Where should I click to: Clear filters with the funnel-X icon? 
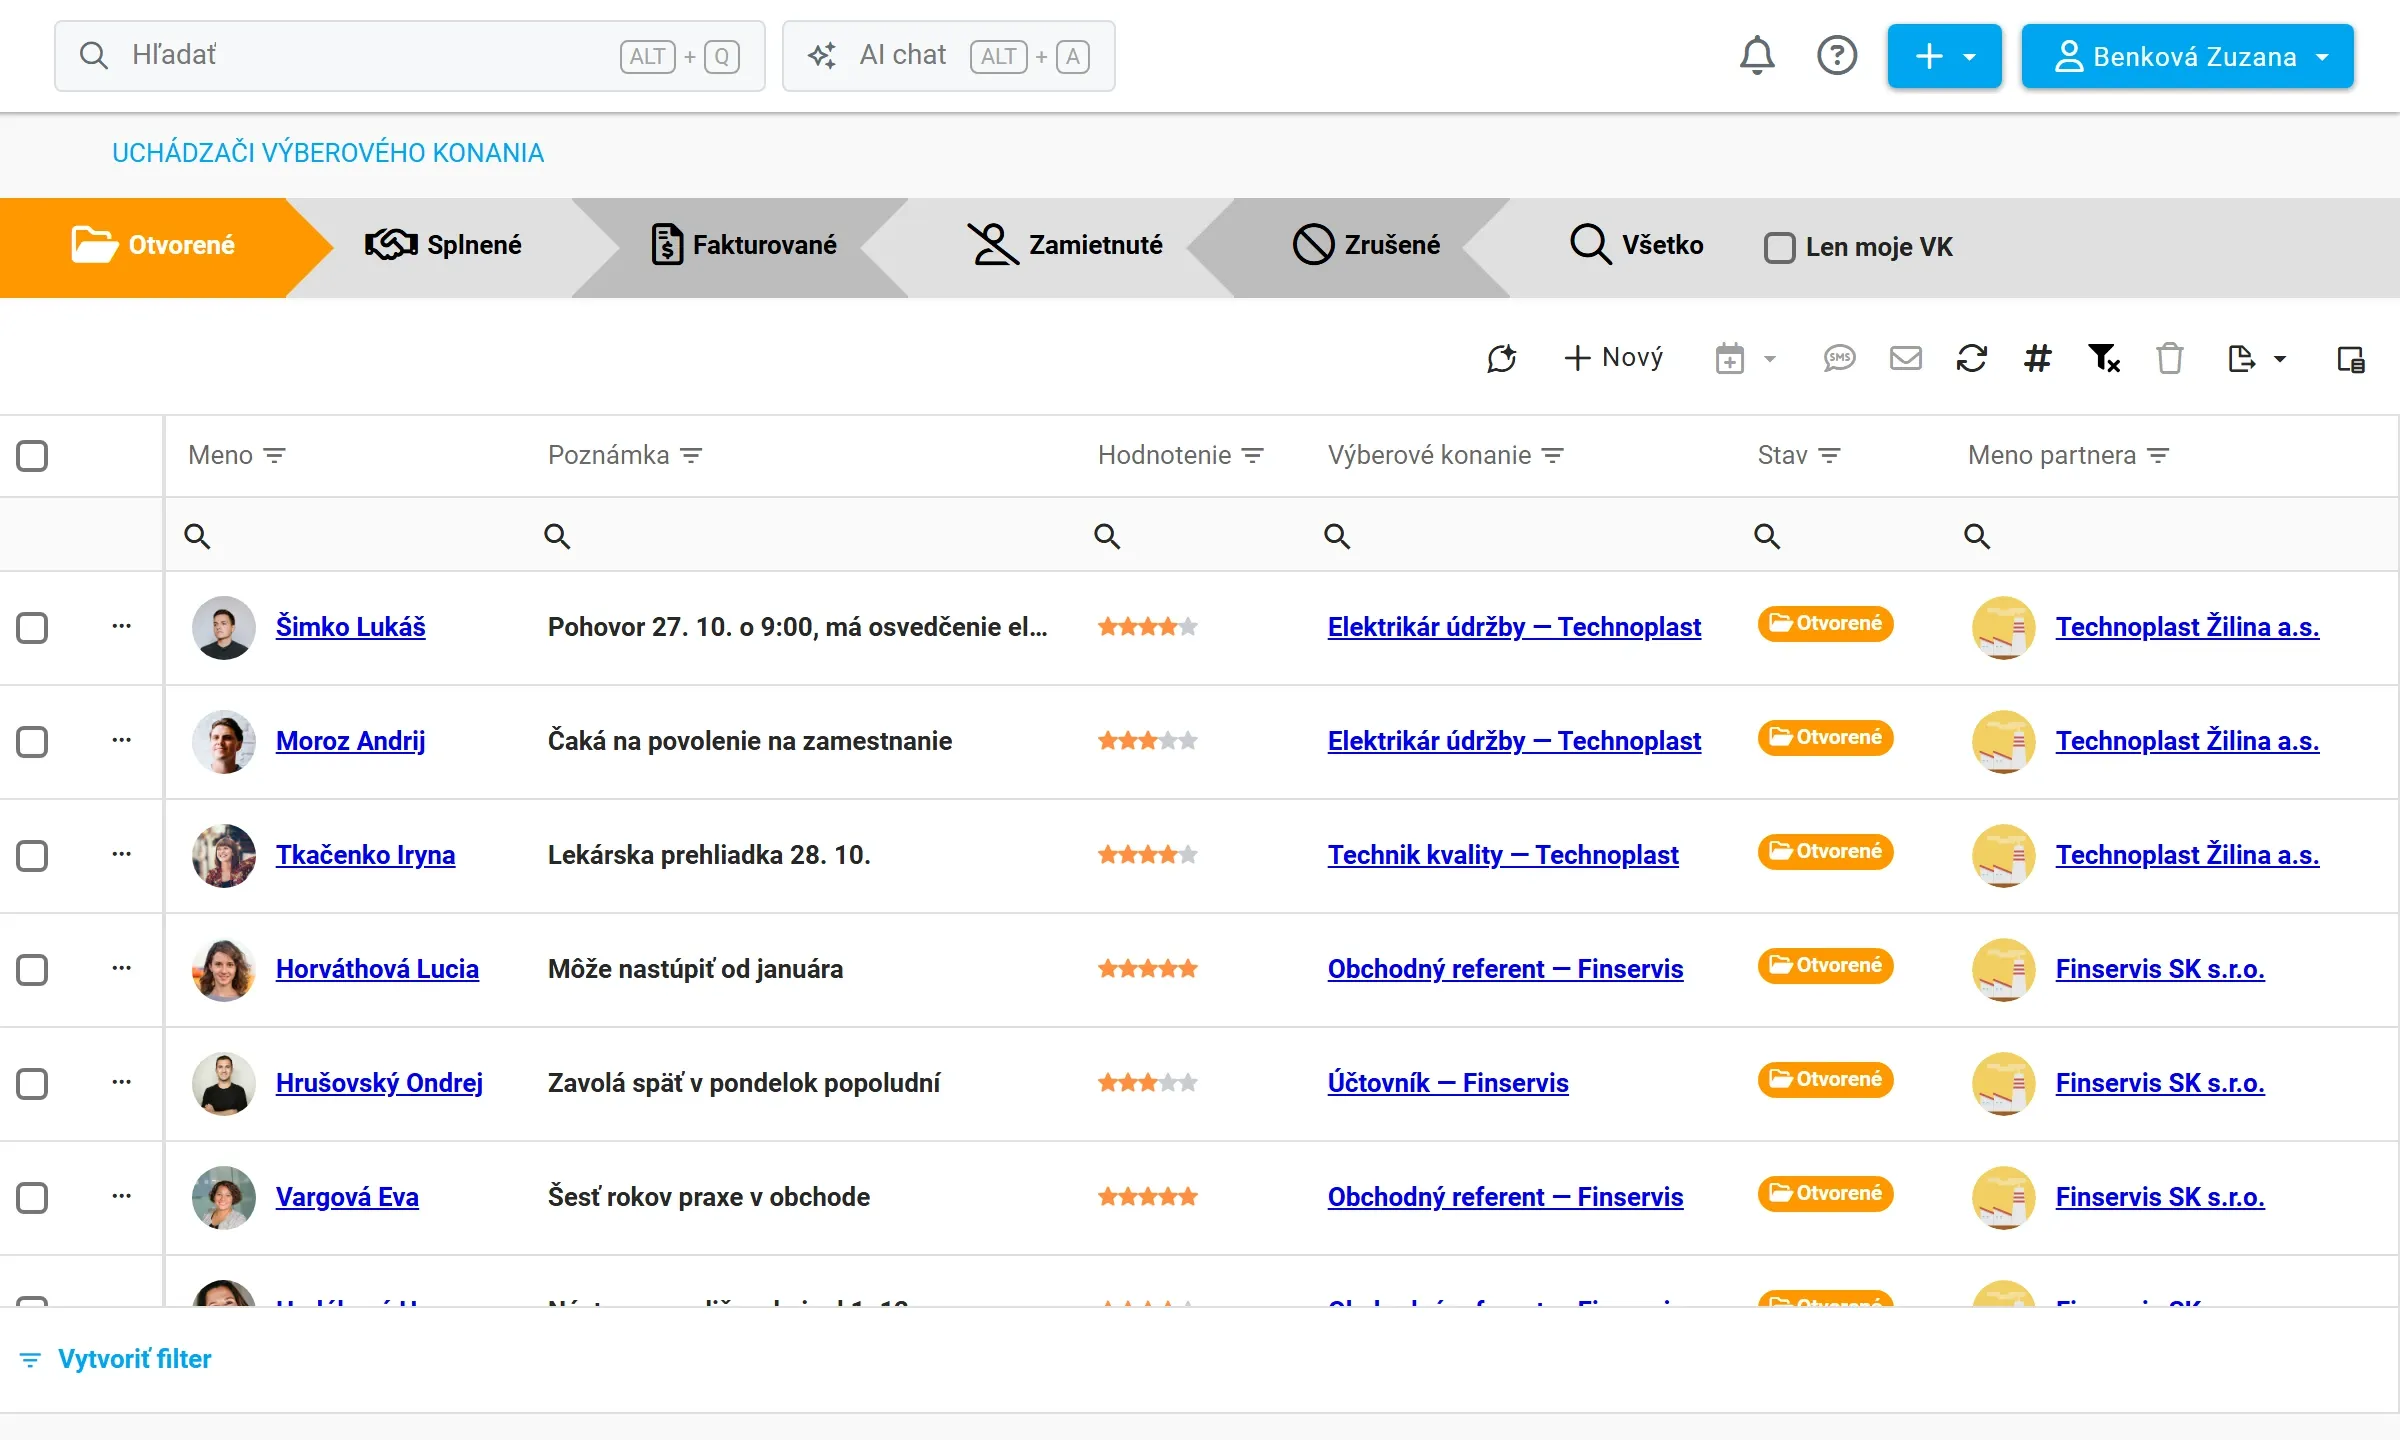coord(2104,358)
